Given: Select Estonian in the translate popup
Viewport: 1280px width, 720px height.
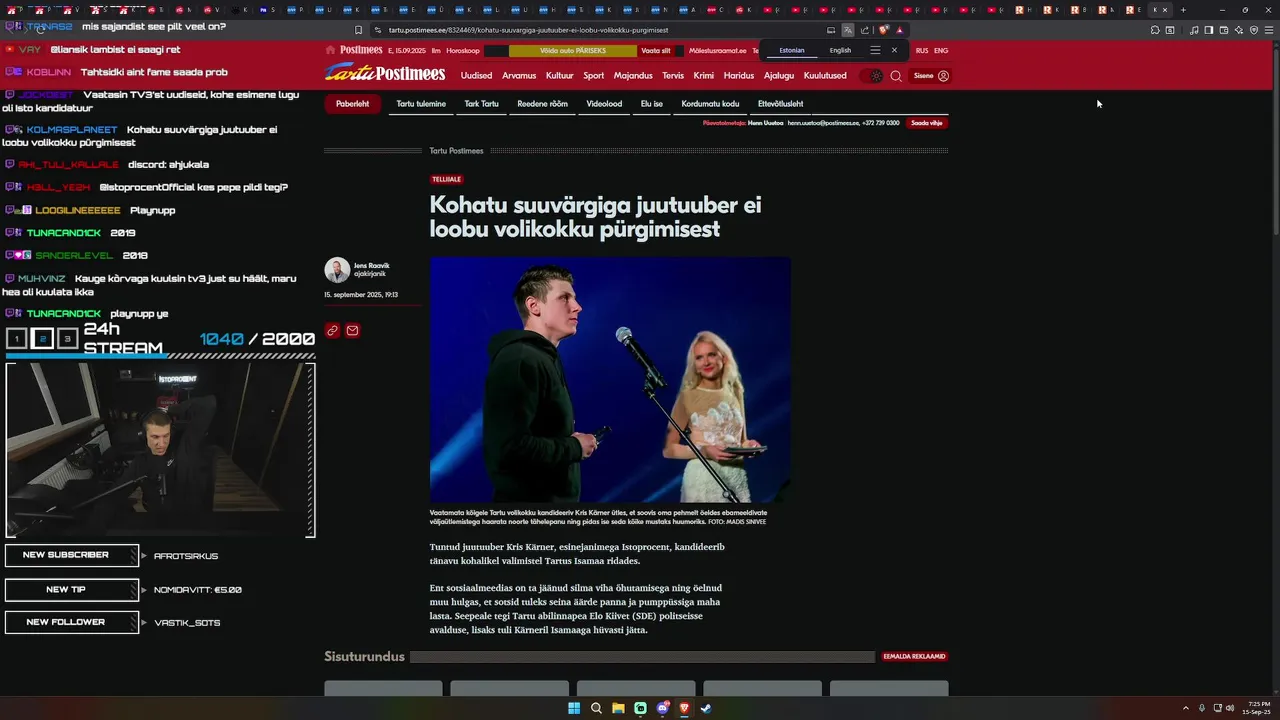Looking at the screenshot, I should tap(792, 50).
